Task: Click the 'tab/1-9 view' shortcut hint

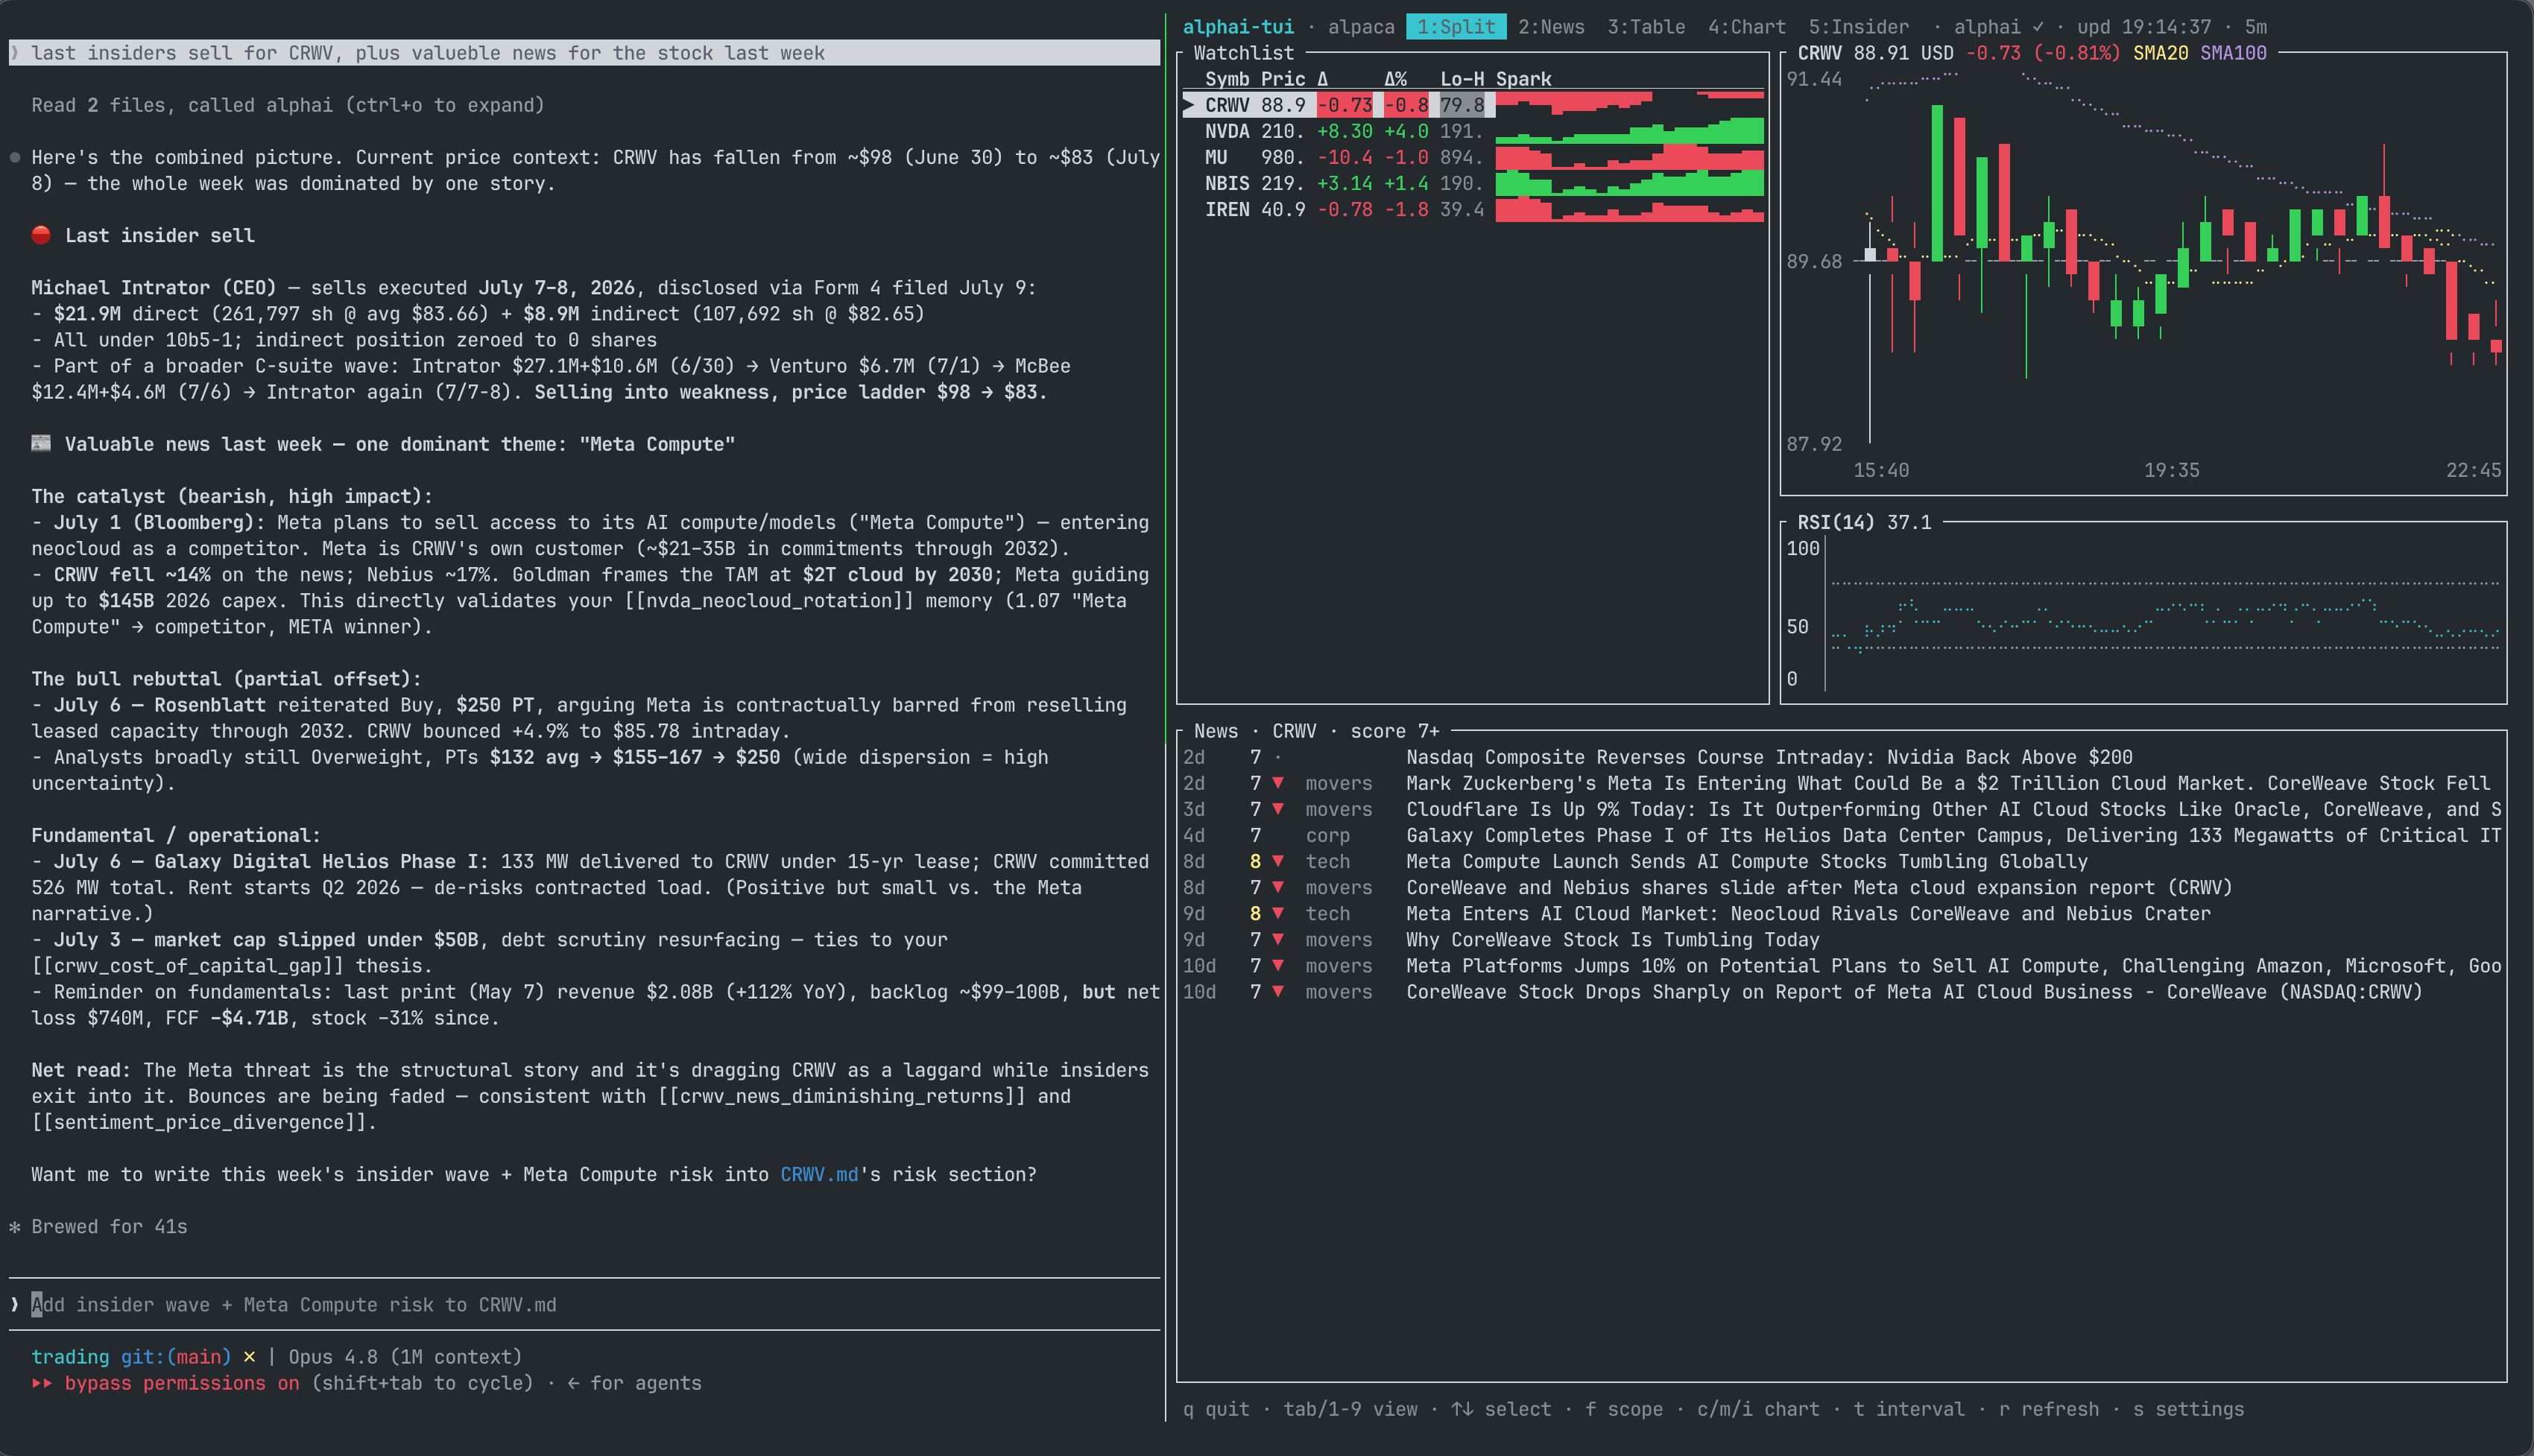Action: (x=1350, y=1409)
